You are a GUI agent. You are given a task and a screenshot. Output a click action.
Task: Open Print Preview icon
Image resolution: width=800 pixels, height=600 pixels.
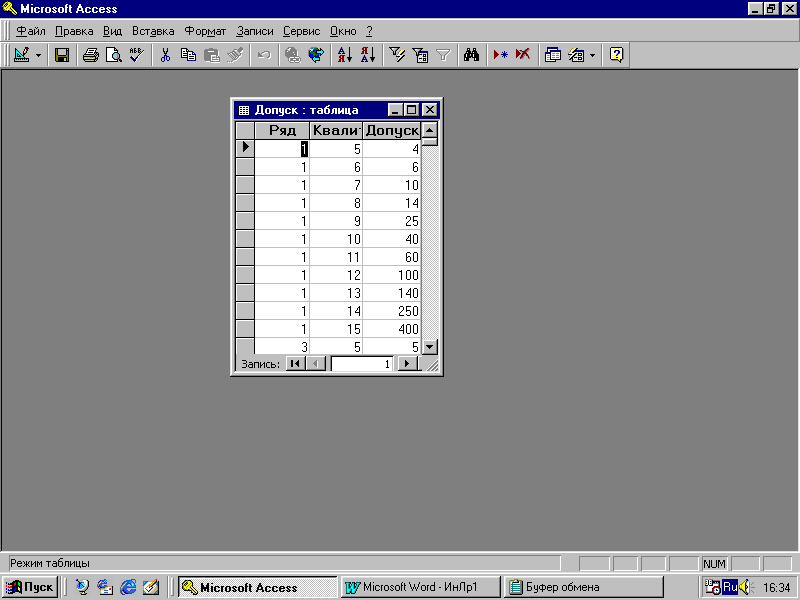[114, 55]
